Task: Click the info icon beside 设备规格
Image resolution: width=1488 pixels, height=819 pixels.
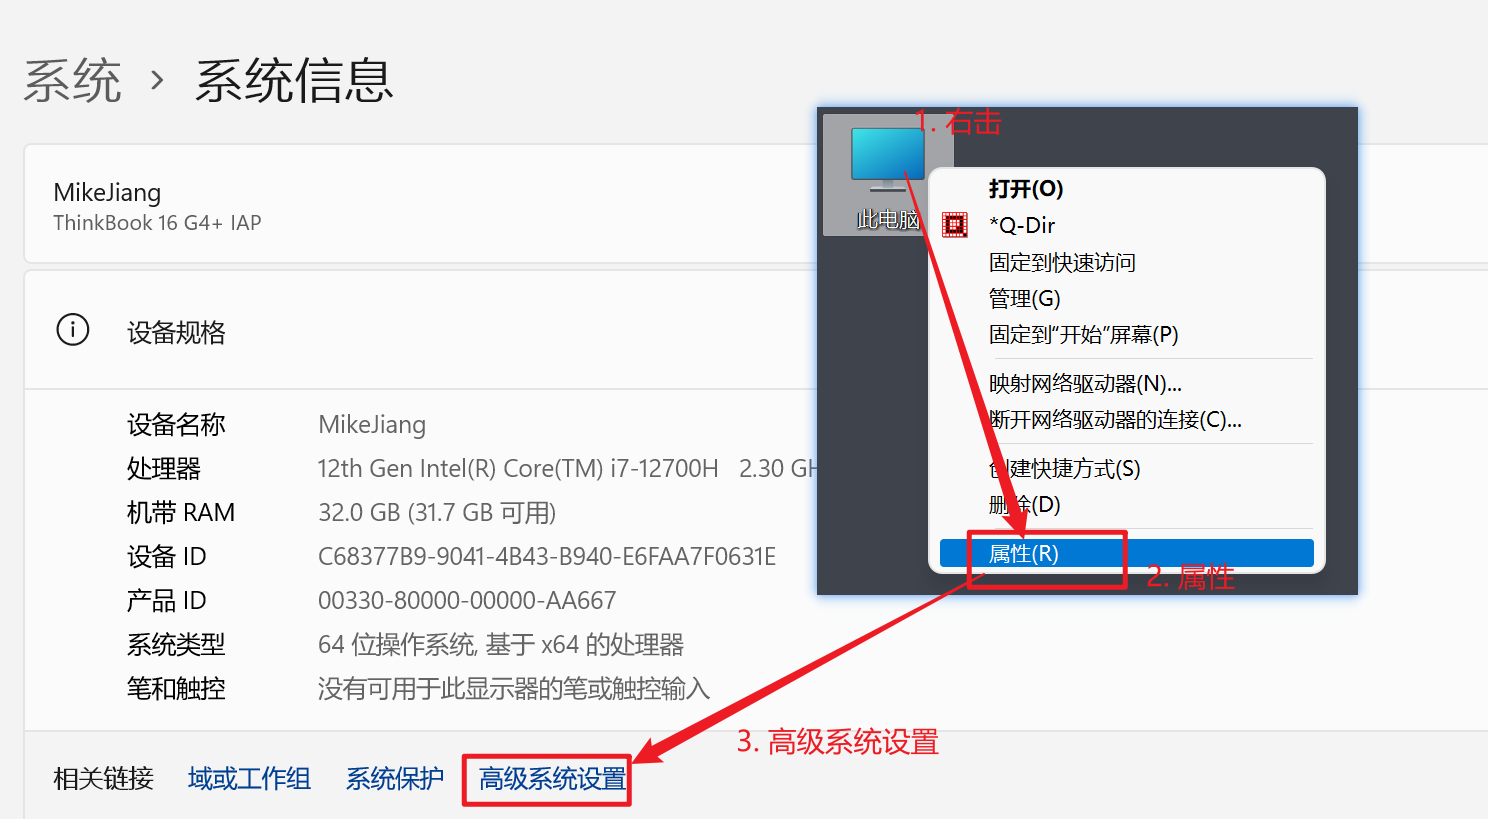Action: 73,329
